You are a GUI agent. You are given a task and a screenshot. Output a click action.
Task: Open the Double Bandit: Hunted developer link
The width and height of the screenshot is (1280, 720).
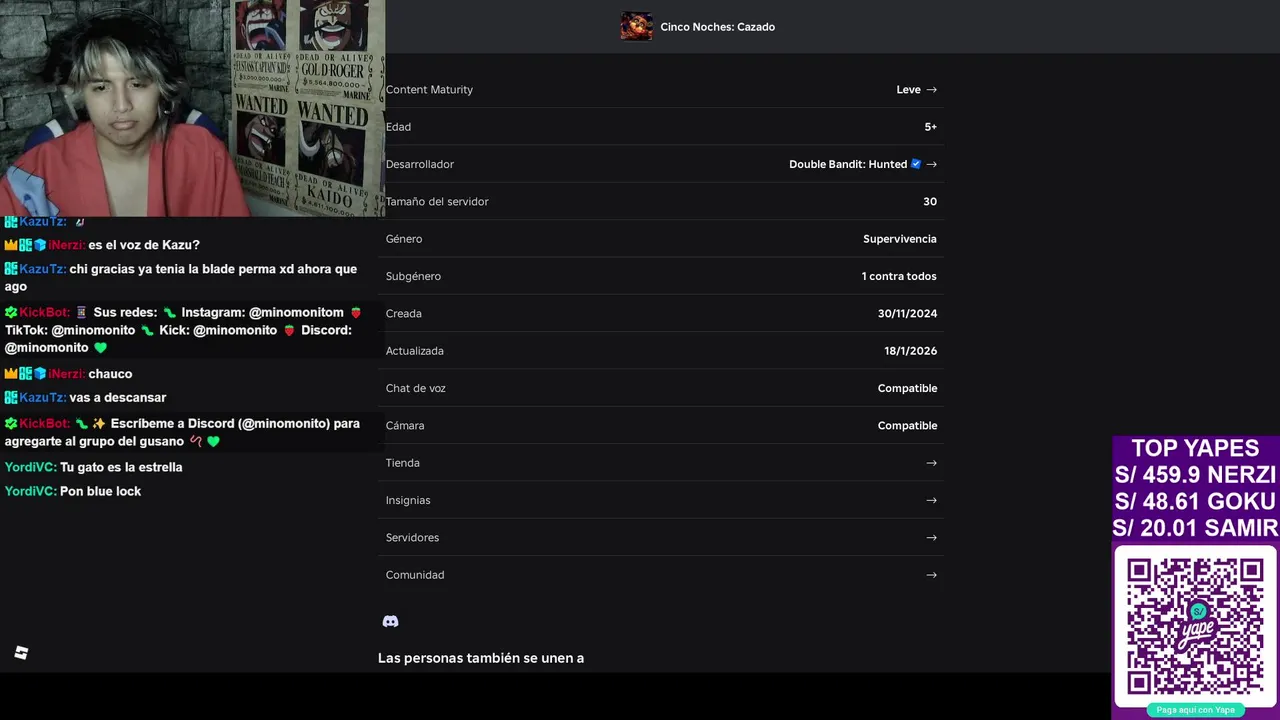pos(848,164)
